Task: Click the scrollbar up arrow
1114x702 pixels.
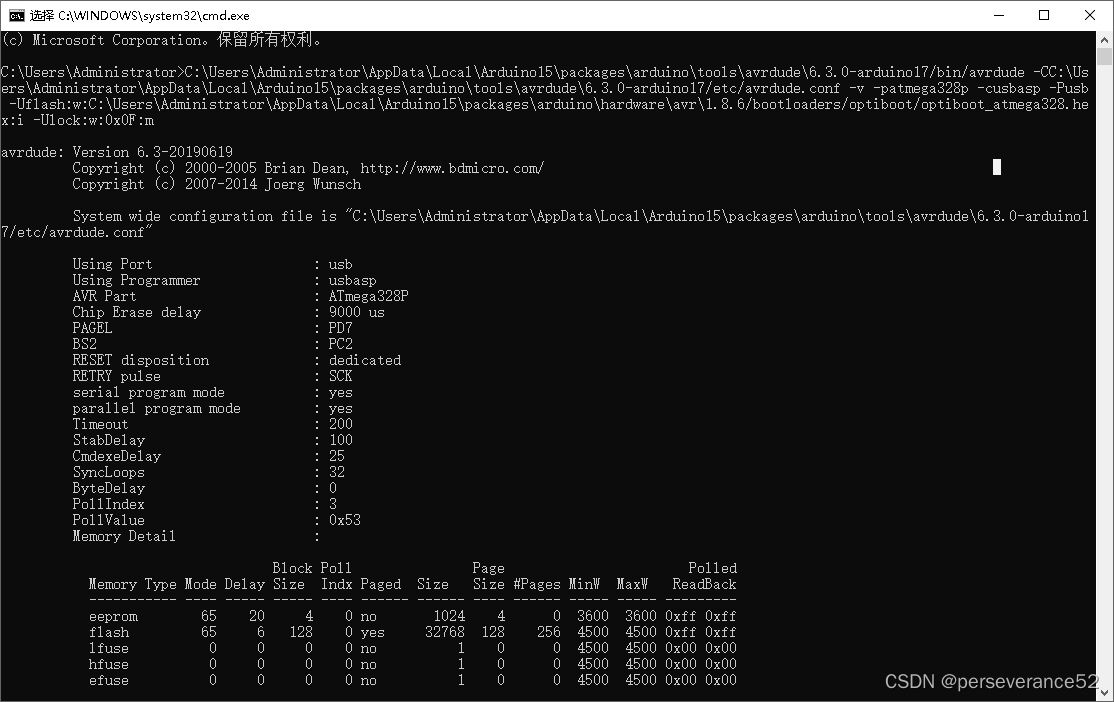Action: coord(1104,38)
